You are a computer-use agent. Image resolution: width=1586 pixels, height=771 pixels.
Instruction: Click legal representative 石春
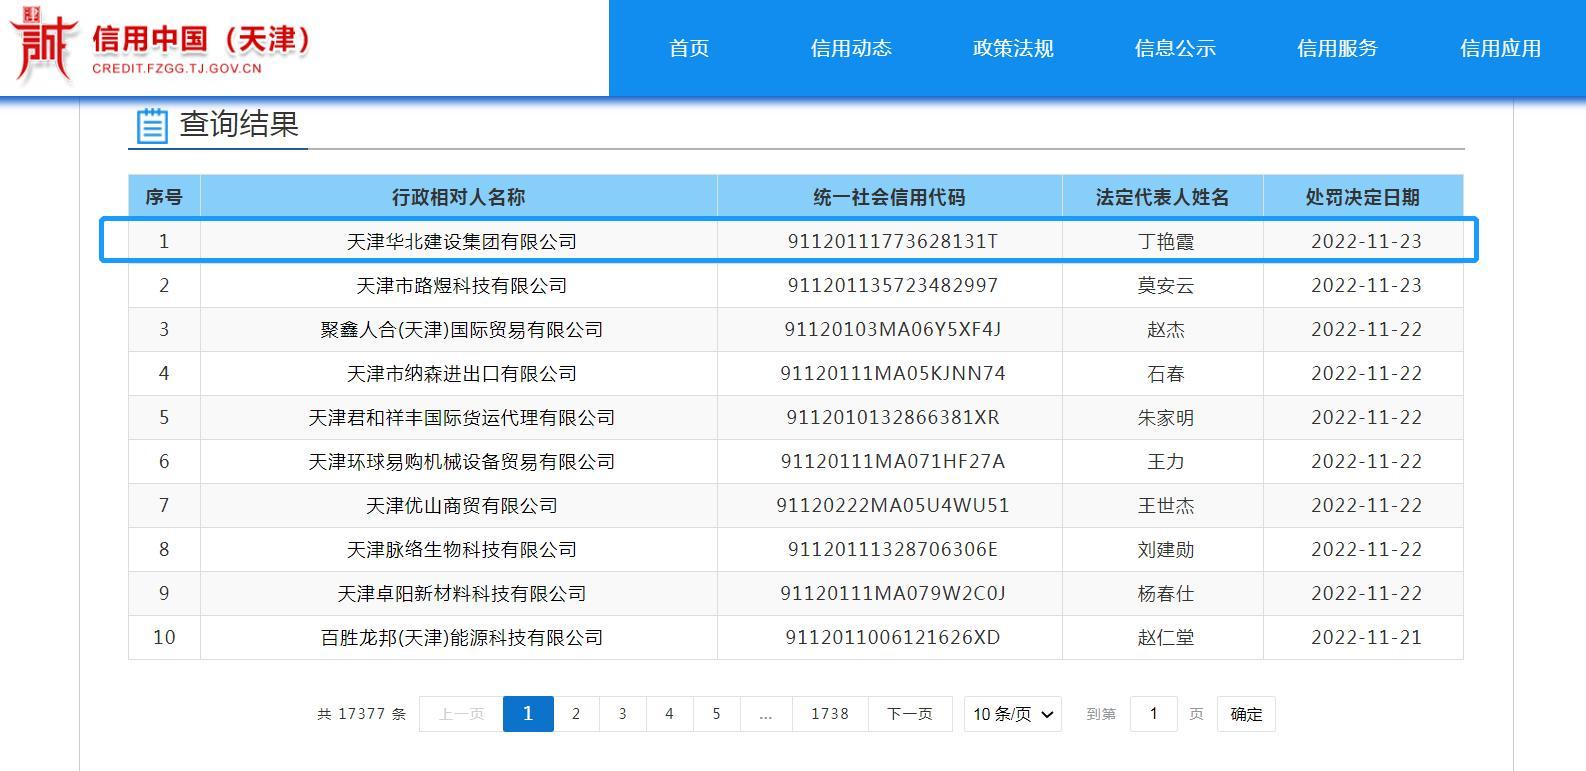[1166, 373]
